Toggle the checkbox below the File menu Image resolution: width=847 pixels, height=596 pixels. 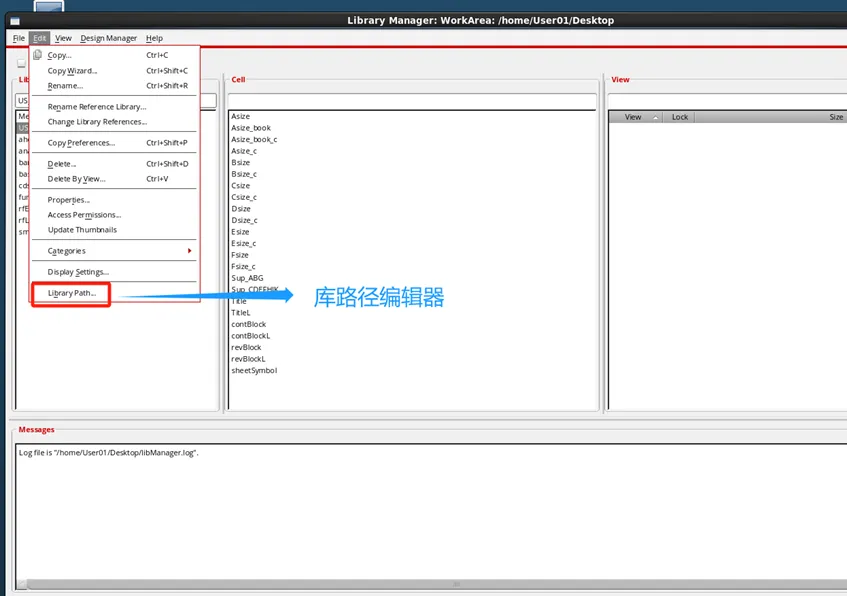[21, 63]
